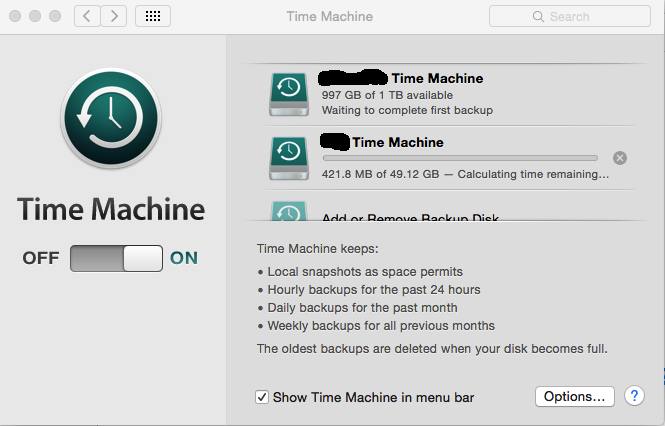Switch Time Machine OFF/ON toggle
Screen dimensions: 665x426
(x=116, y=258)
